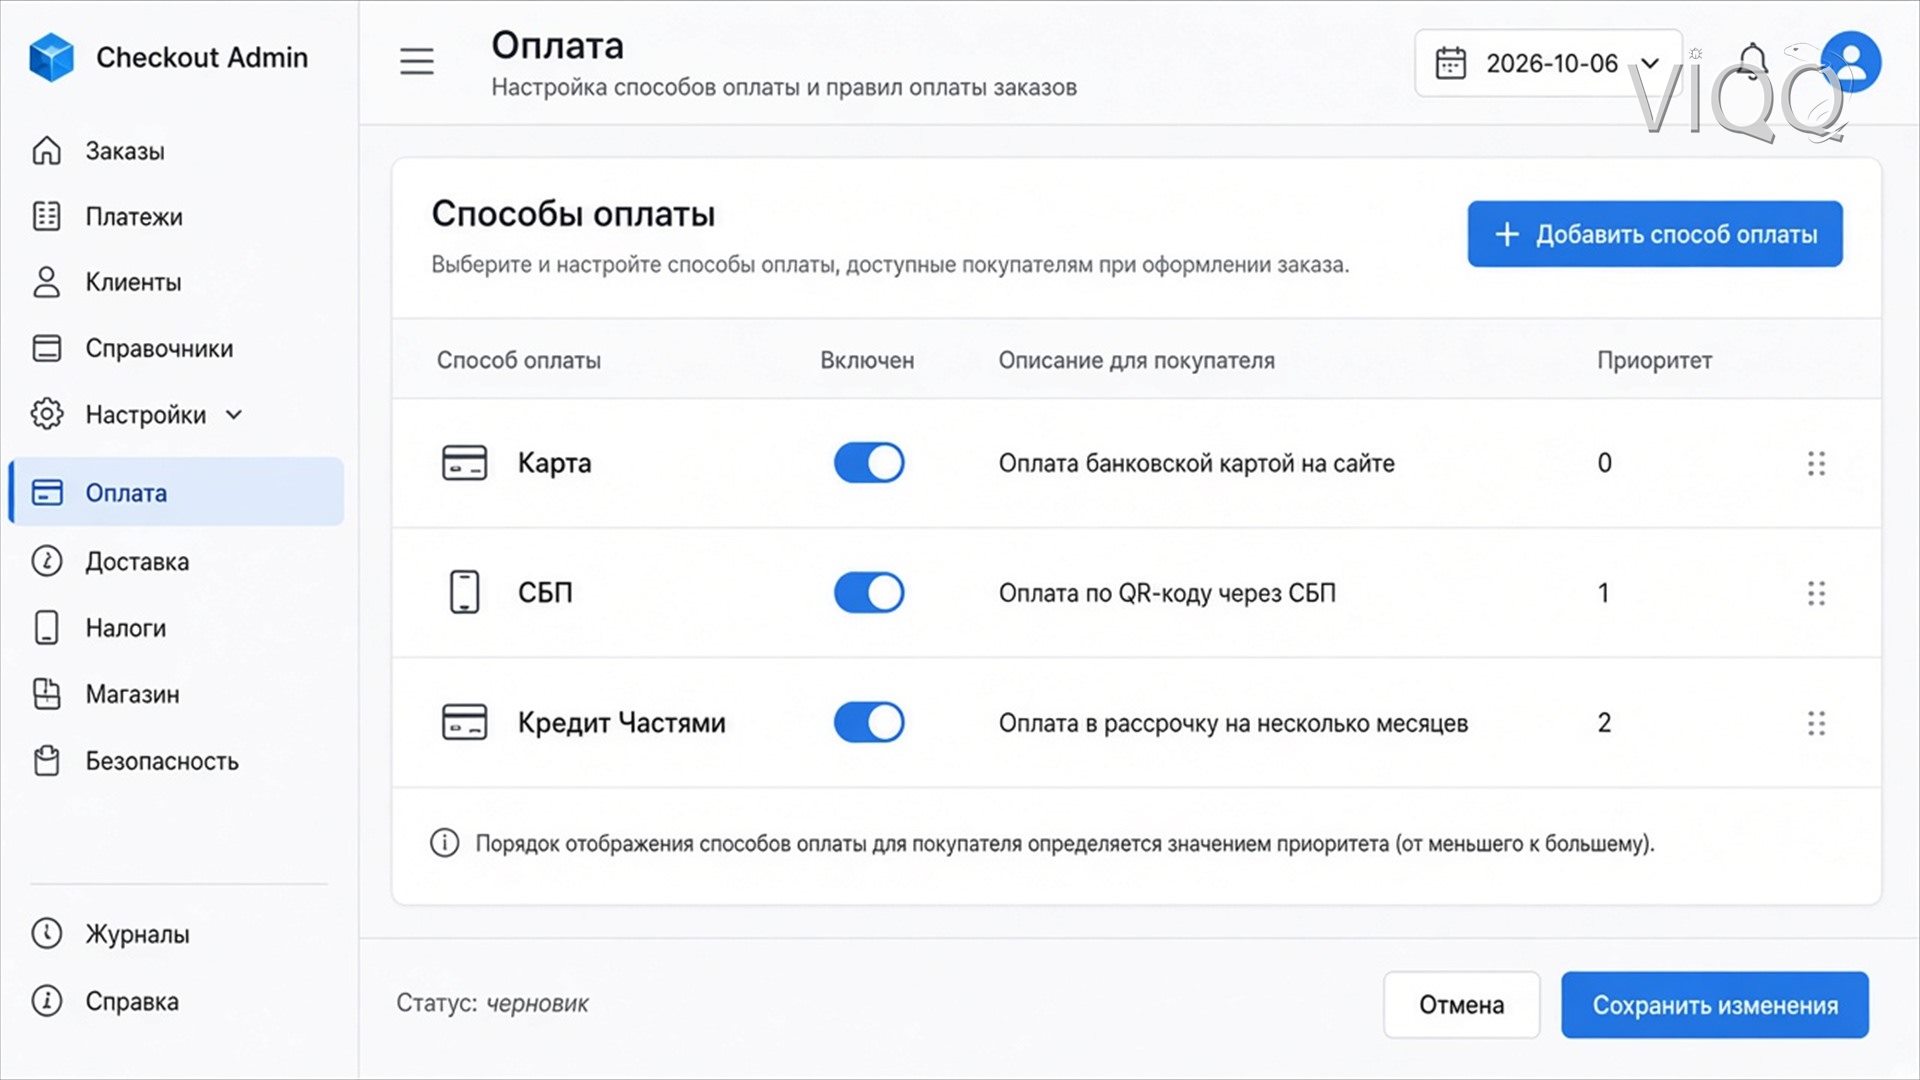Click priority value 0 for Карта
Image resolution: width=1920 pixels, height=1080 pixels.
coord(1604,463)
